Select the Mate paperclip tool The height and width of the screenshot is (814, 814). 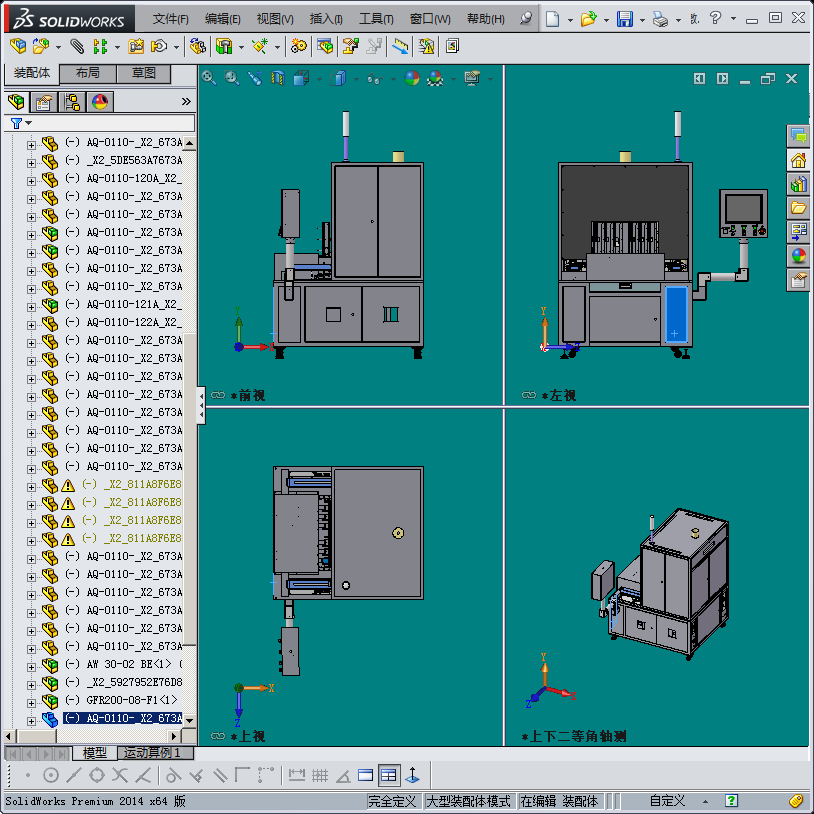tap(77, 47)
